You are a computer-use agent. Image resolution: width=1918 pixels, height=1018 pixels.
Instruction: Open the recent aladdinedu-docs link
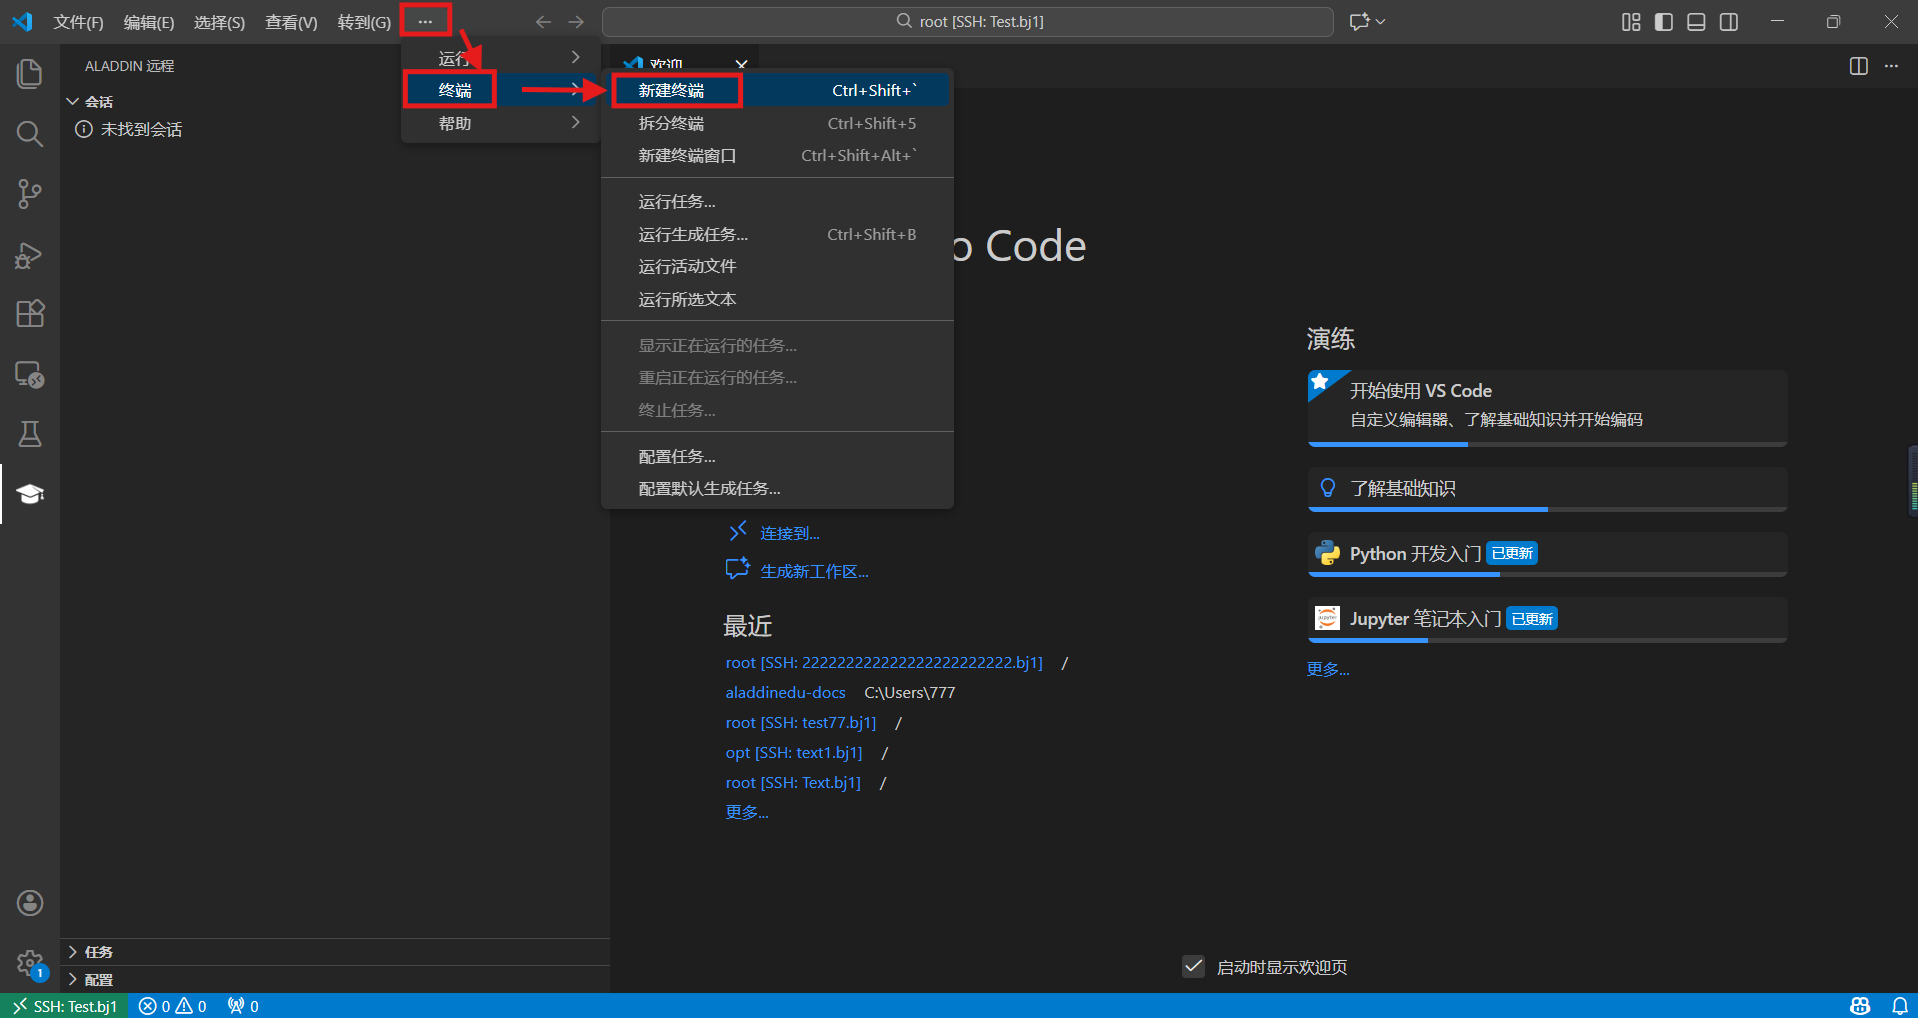[x=785, y=692]
